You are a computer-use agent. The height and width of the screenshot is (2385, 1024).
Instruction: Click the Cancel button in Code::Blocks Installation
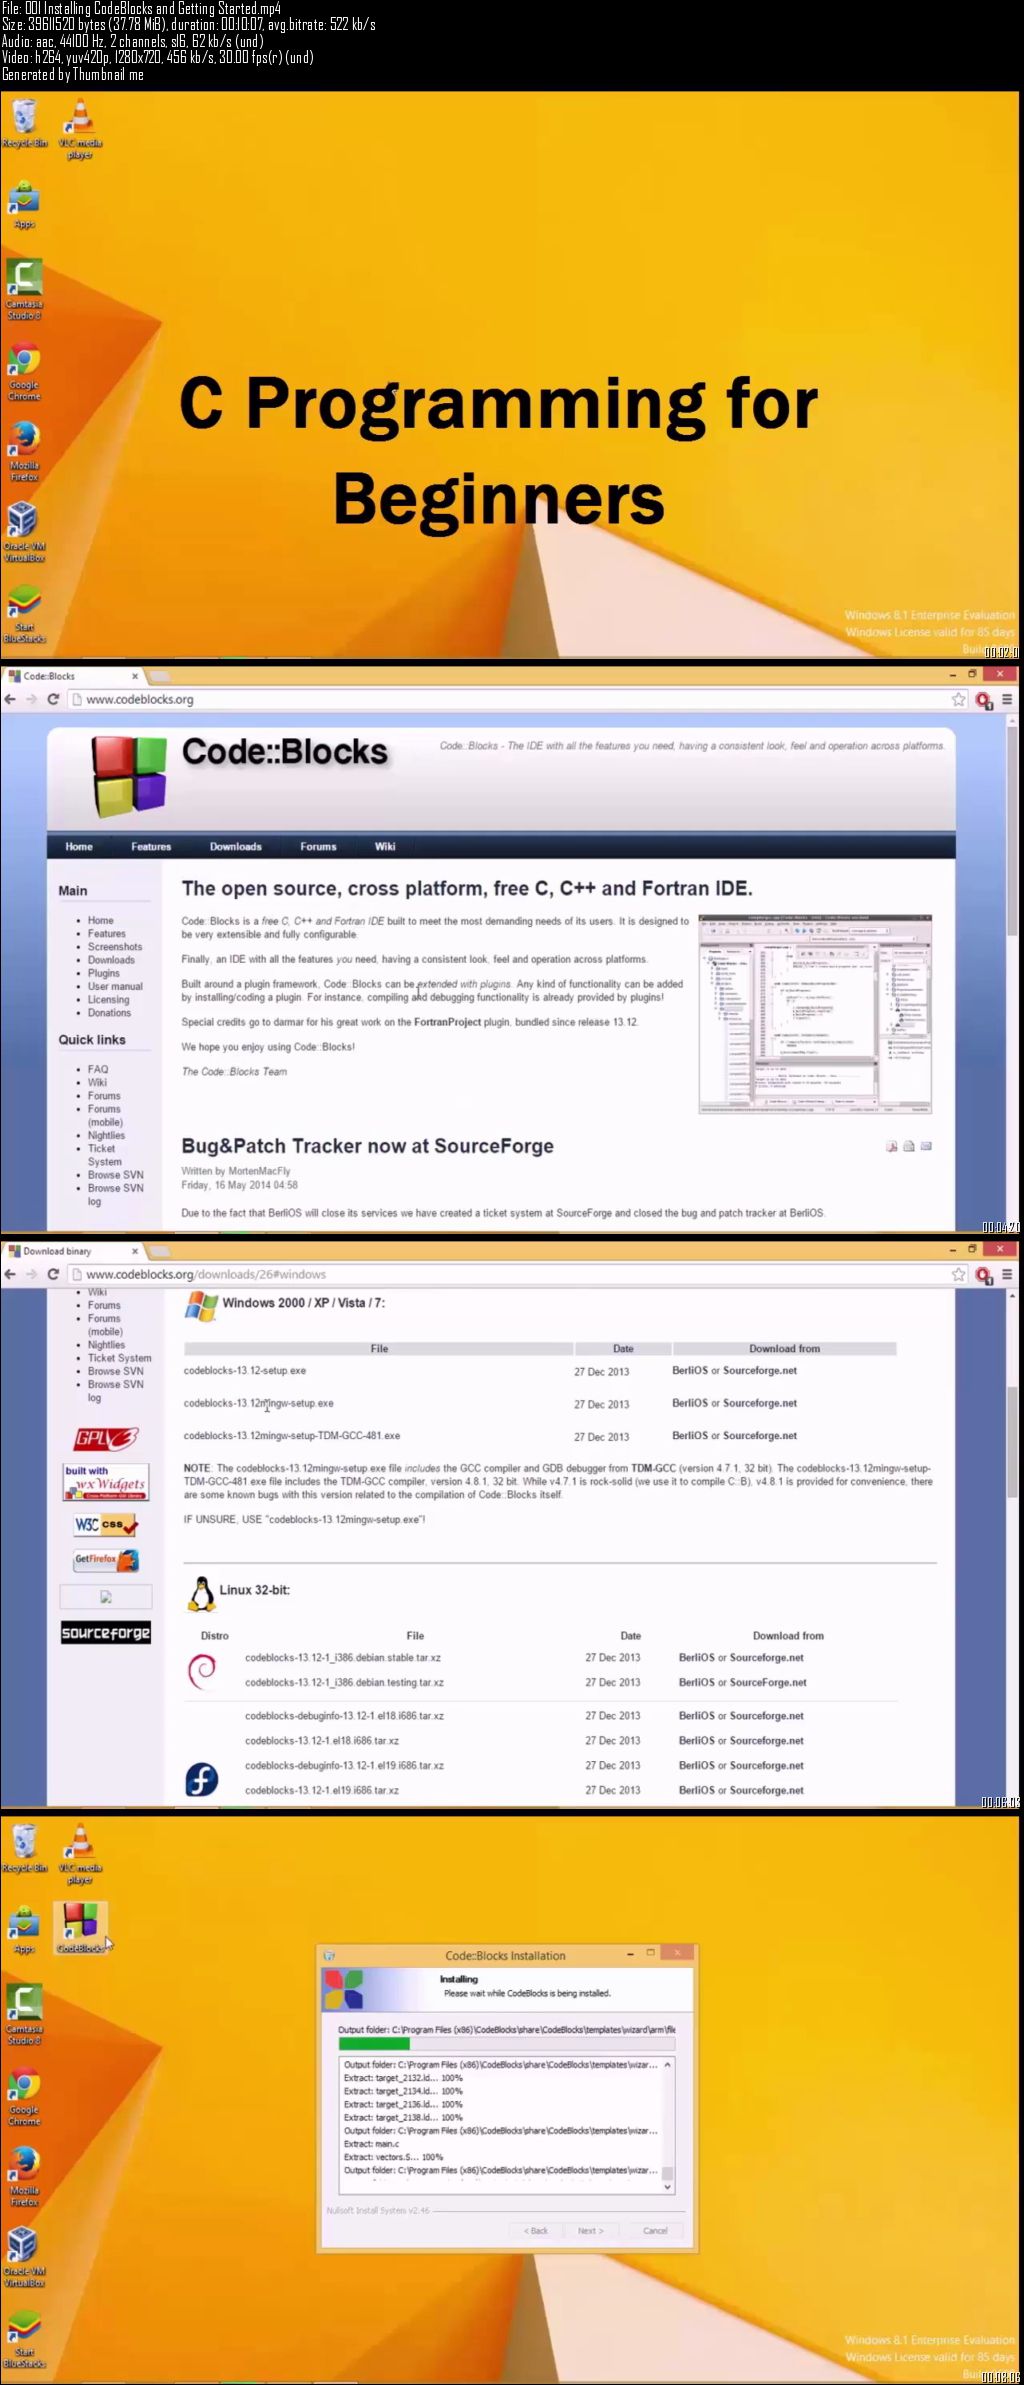click(655, 2231)
